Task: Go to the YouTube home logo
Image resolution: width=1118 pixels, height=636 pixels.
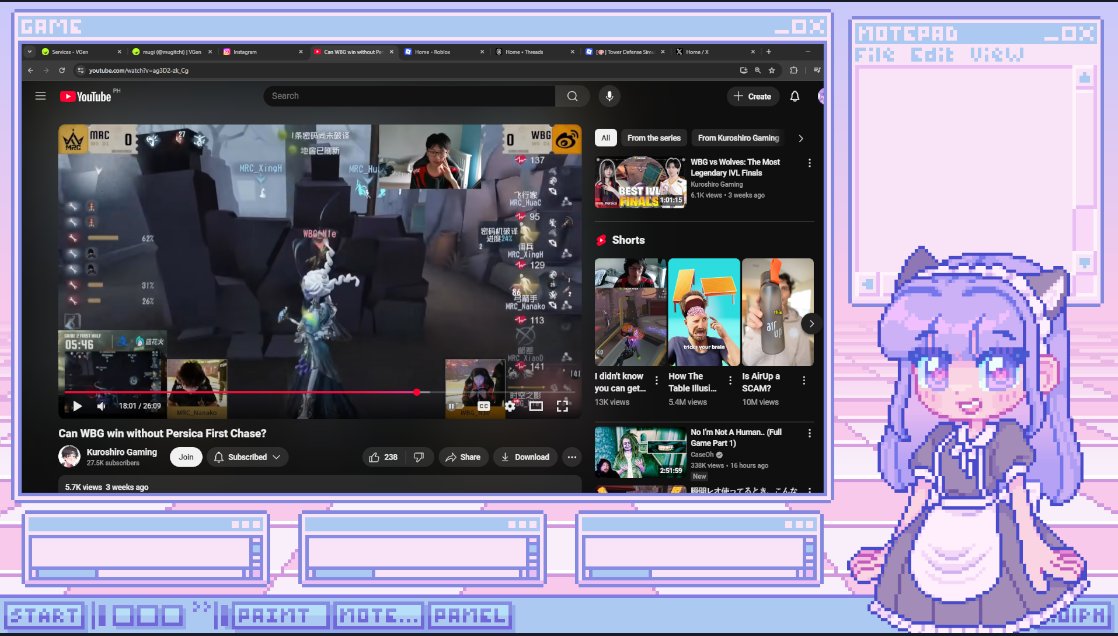Action: click(x=86, y=96)
